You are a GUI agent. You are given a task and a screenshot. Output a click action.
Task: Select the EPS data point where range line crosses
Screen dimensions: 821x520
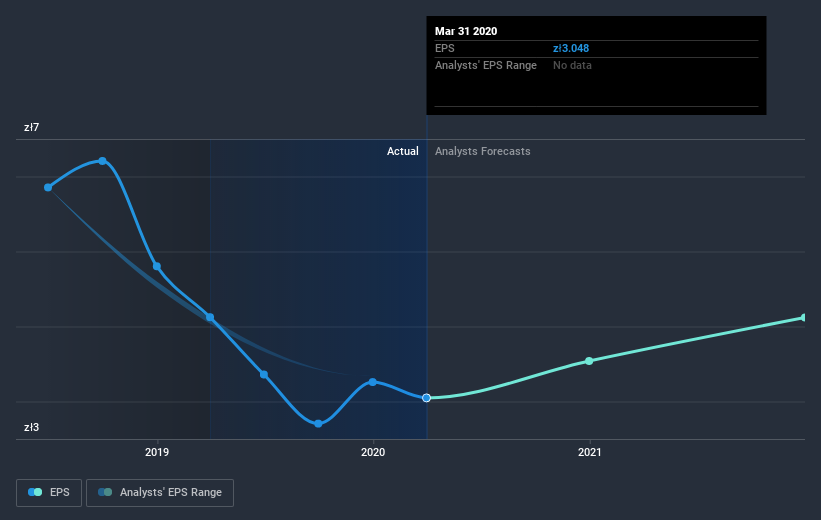tap(210, 317)
